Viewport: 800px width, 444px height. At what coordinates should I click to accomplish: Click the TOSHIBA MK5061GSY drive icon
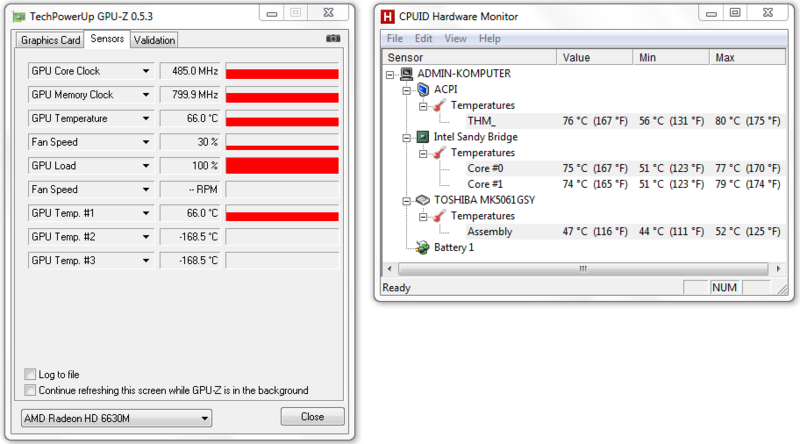click(423, 200)
